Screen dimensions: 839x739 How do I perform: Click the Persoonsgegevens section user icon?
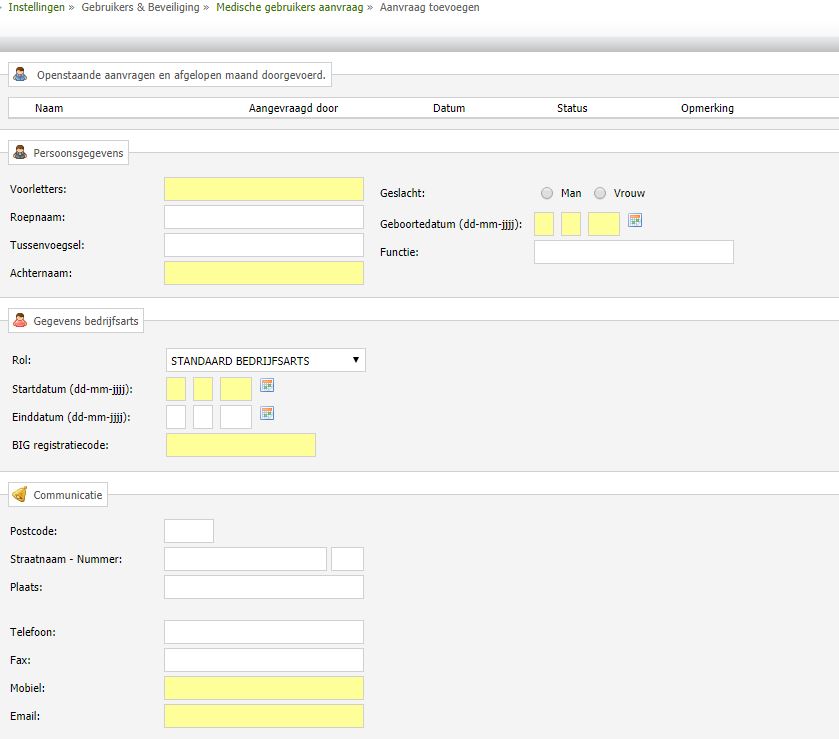tap(20, 153)
